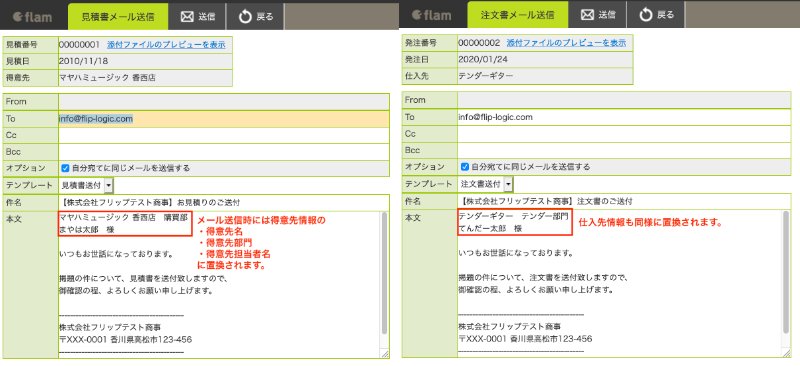Click flam logo in estimate mail window
Viewport: 800px width, 366px height.
click(x=33, y=17)
